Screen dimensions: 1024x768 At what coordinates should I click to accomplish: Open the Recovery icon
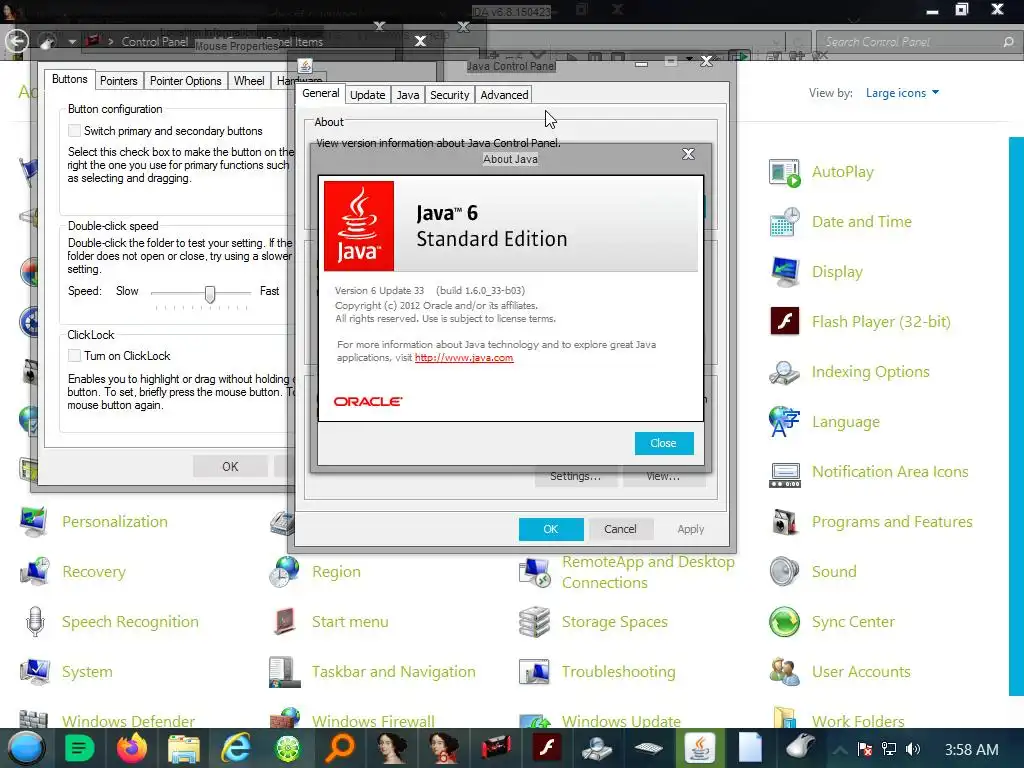tap(33, 571)
